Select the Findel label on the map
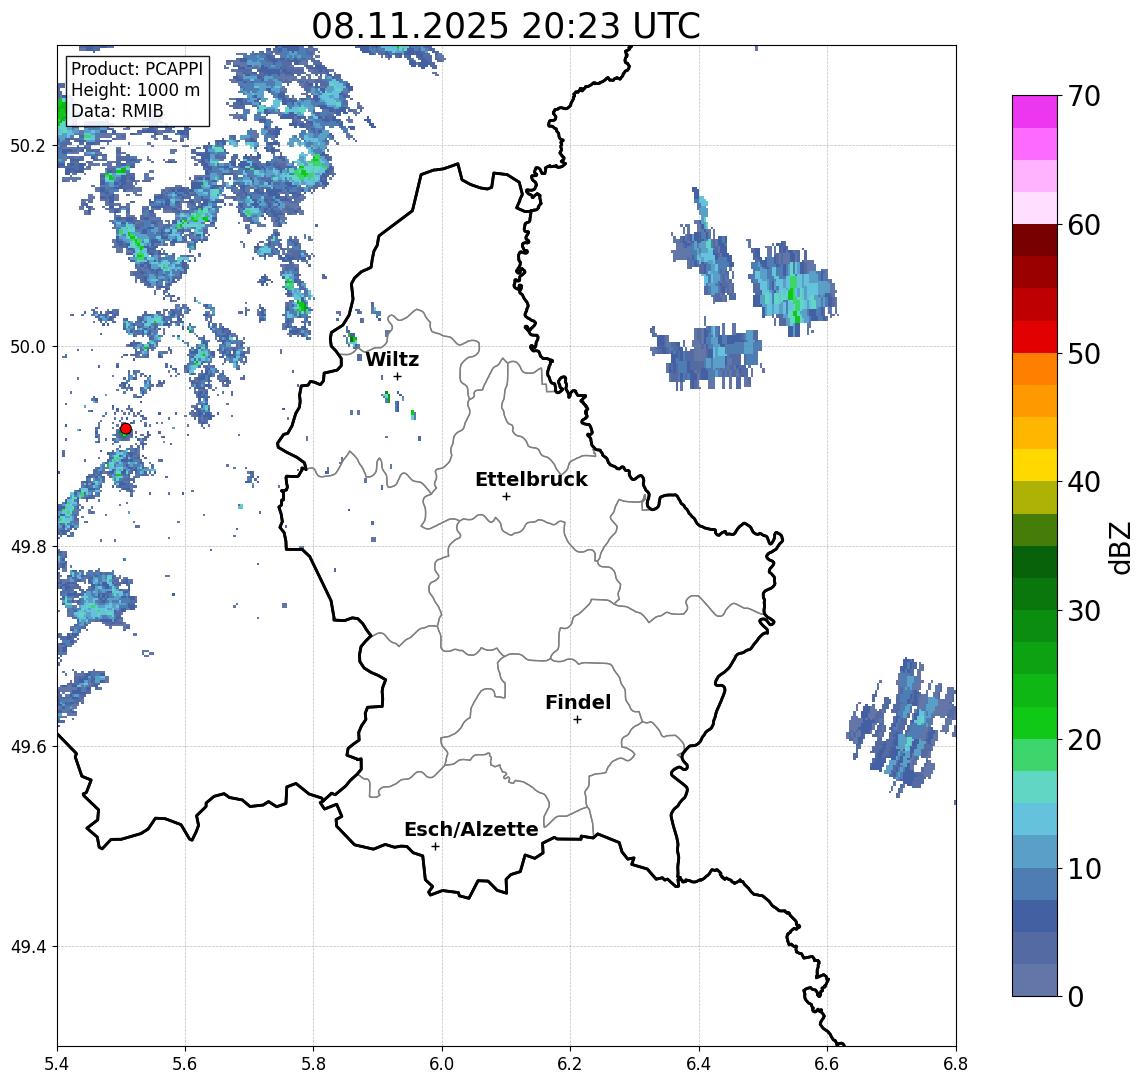Screen dimensions: 1145x1084 tap(578, 702)
